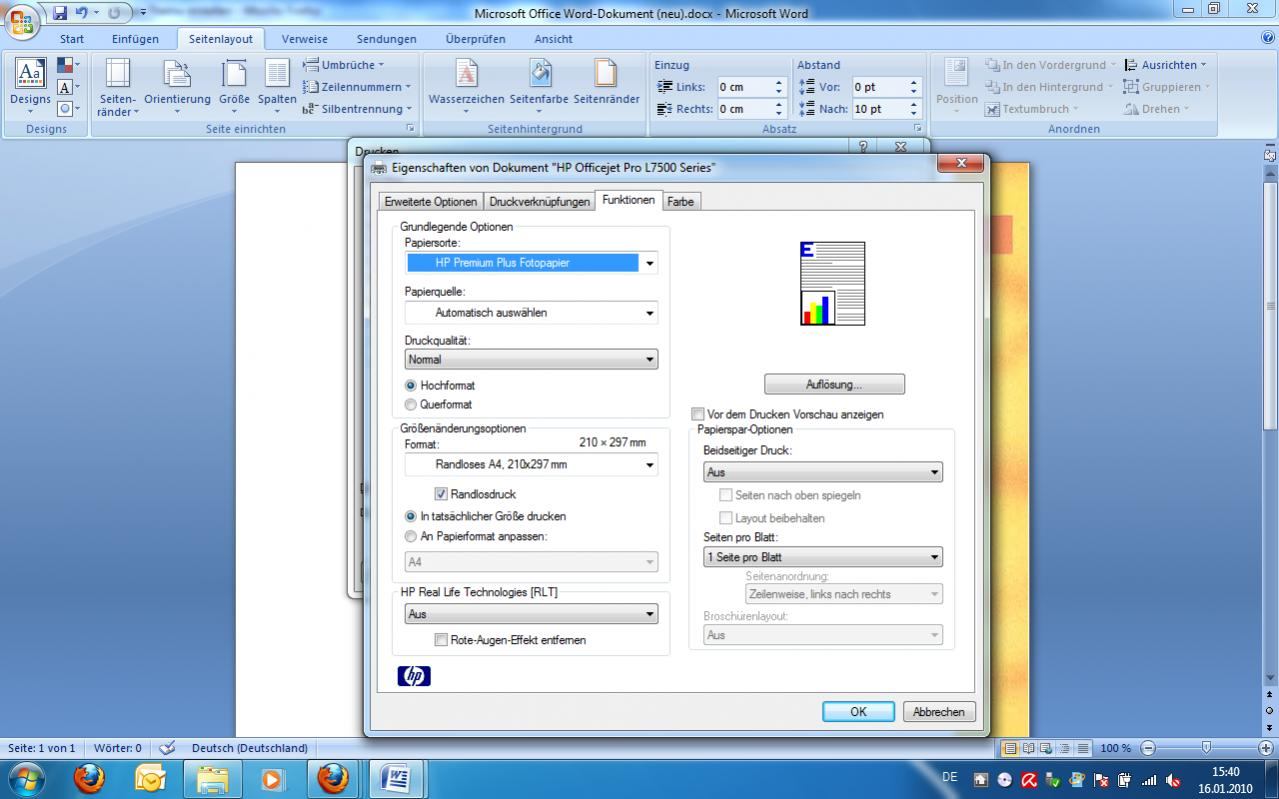Open Windows Start menu orb
This screenshot has width=1279, height=799.
point(27,778)
